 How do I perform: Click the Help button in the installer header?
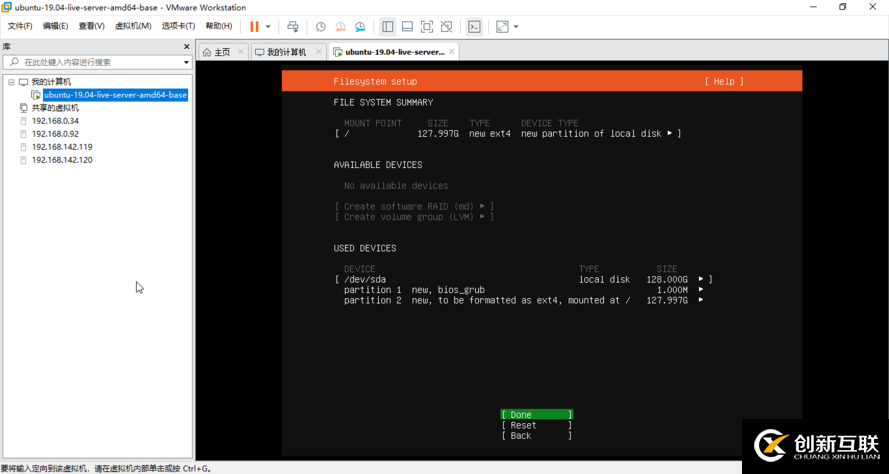[x=724, y=82]
